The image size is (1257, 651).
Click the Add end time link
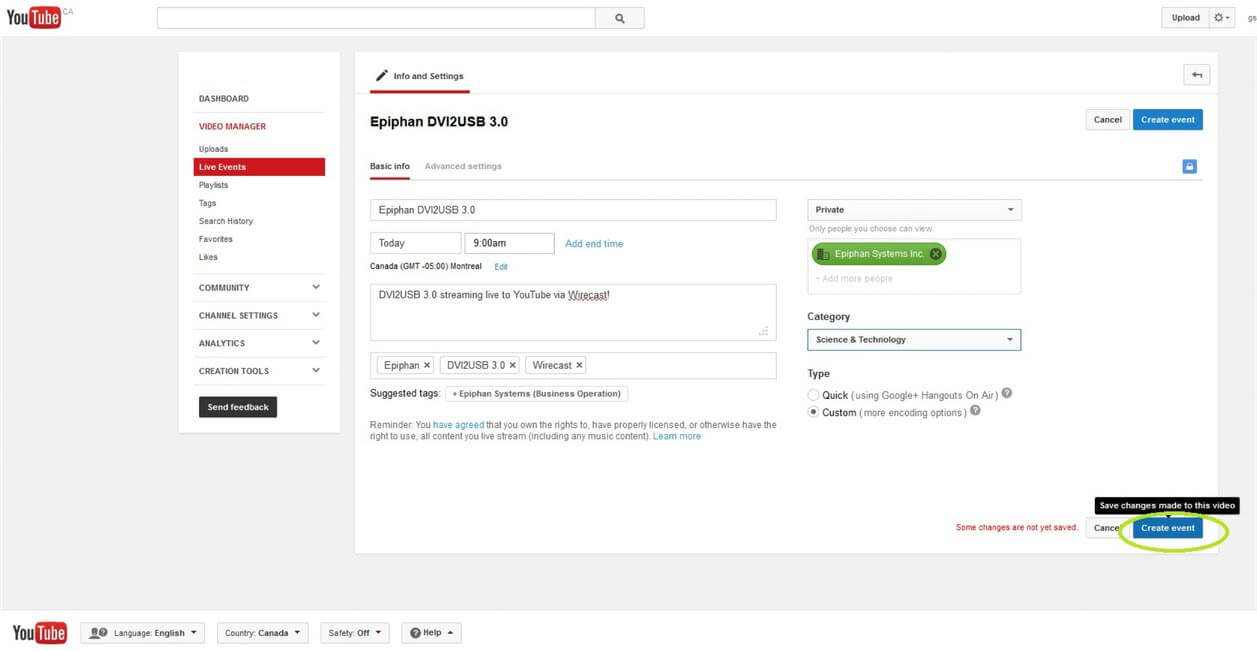[594, 244]
